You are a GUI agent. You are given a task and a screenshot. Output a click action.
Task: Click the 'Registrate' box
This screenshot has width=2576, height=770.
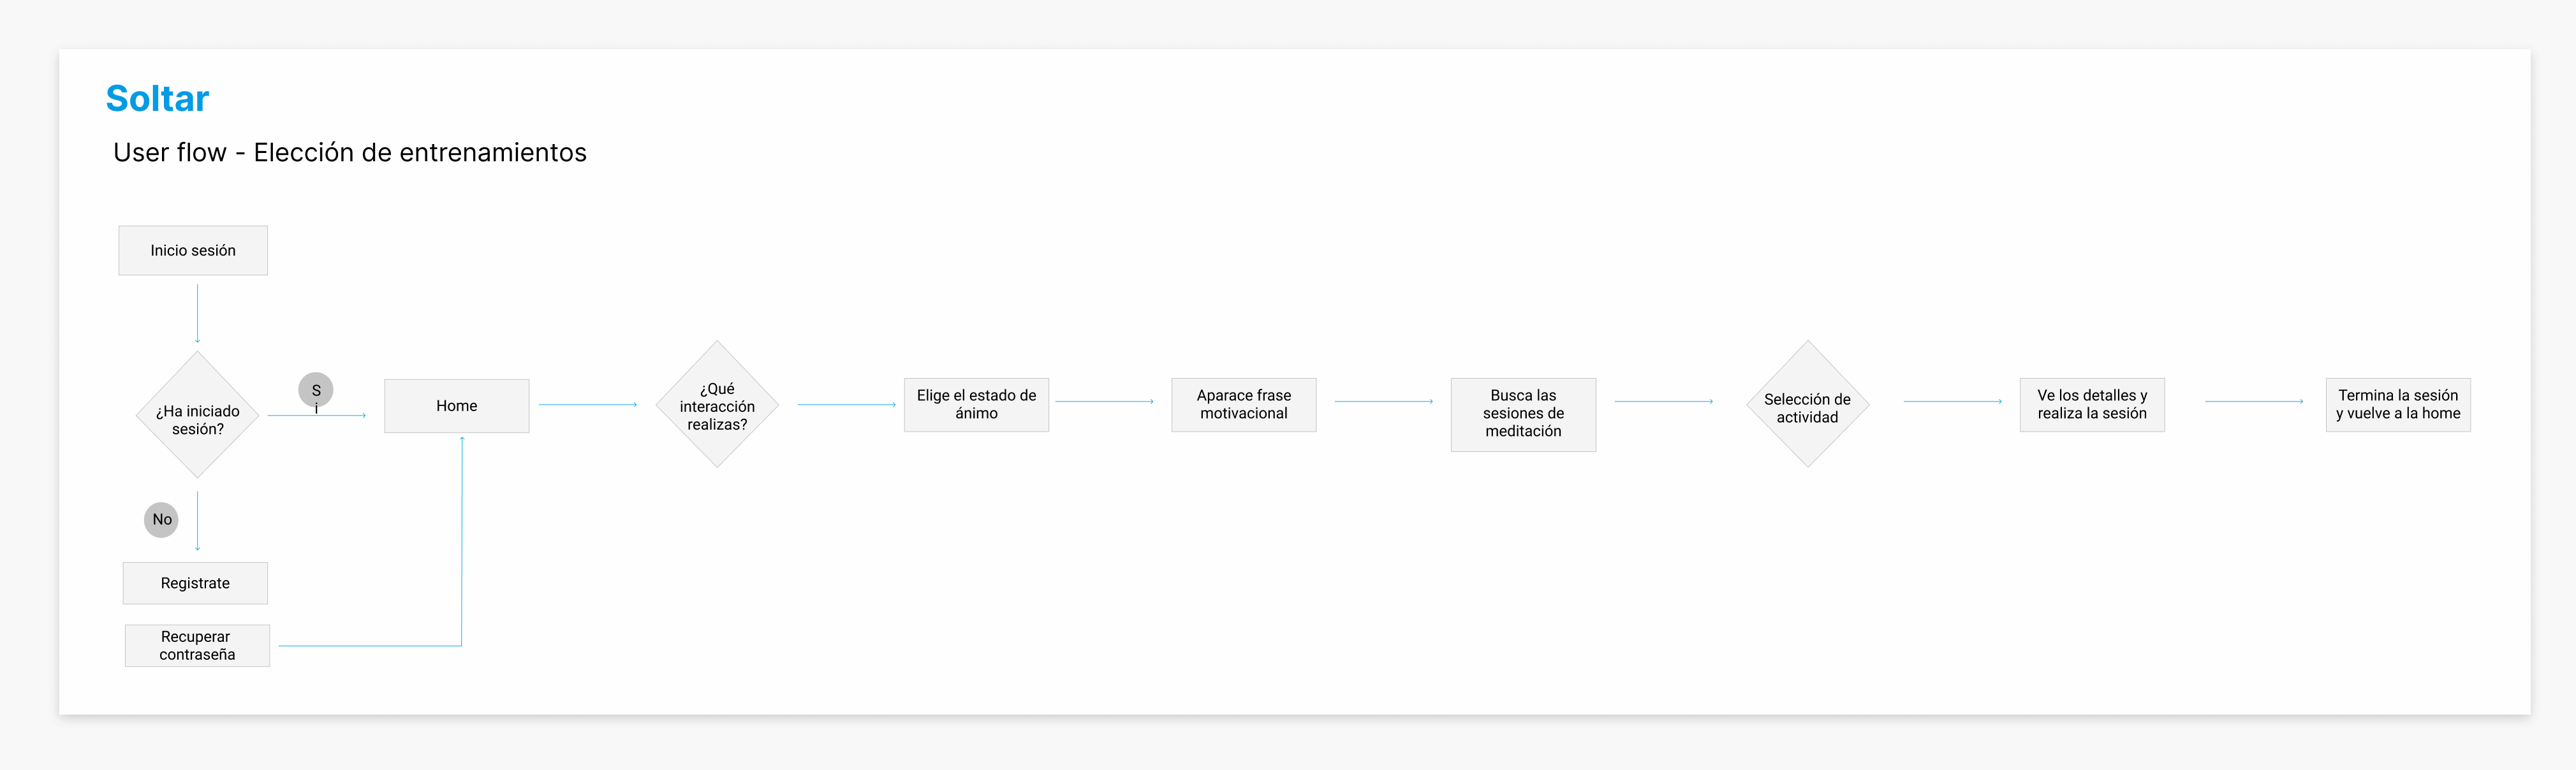195,583
